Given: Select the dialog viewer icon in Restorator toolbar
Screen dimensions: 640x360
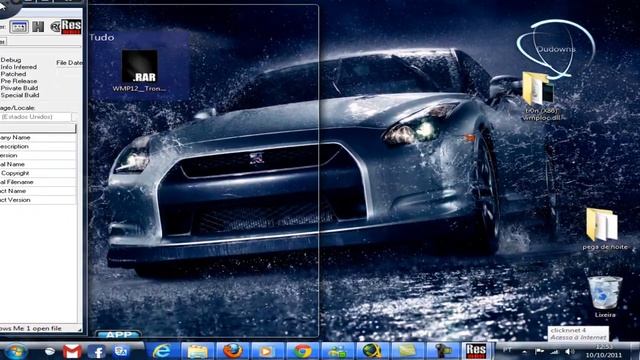Looking at the screenshot, I should [x=19, y=27].
